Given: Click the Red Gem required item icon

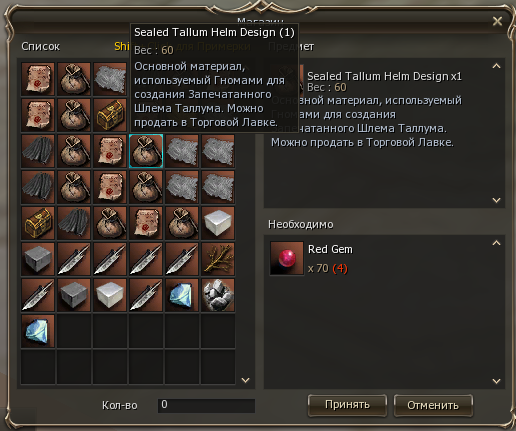Looking at the screenshot, I should point(287,258).
